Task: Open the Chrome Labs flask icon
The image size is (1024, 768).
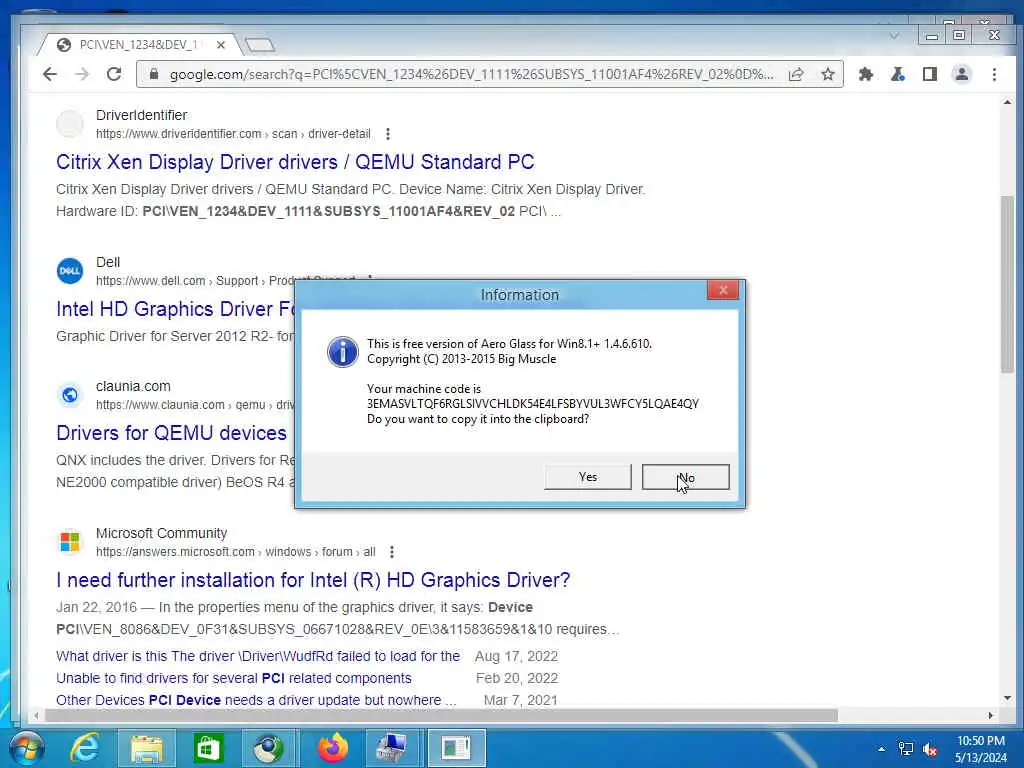Action: click(898, 74)
